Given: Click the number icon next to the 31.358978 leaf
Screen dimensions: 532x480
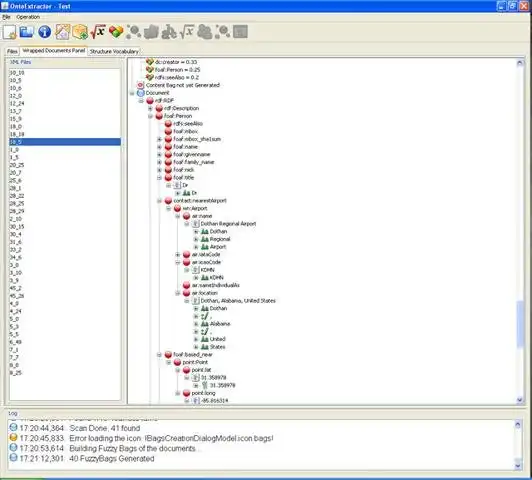Looking at the screenshot, I should click(x=205, y=385).
